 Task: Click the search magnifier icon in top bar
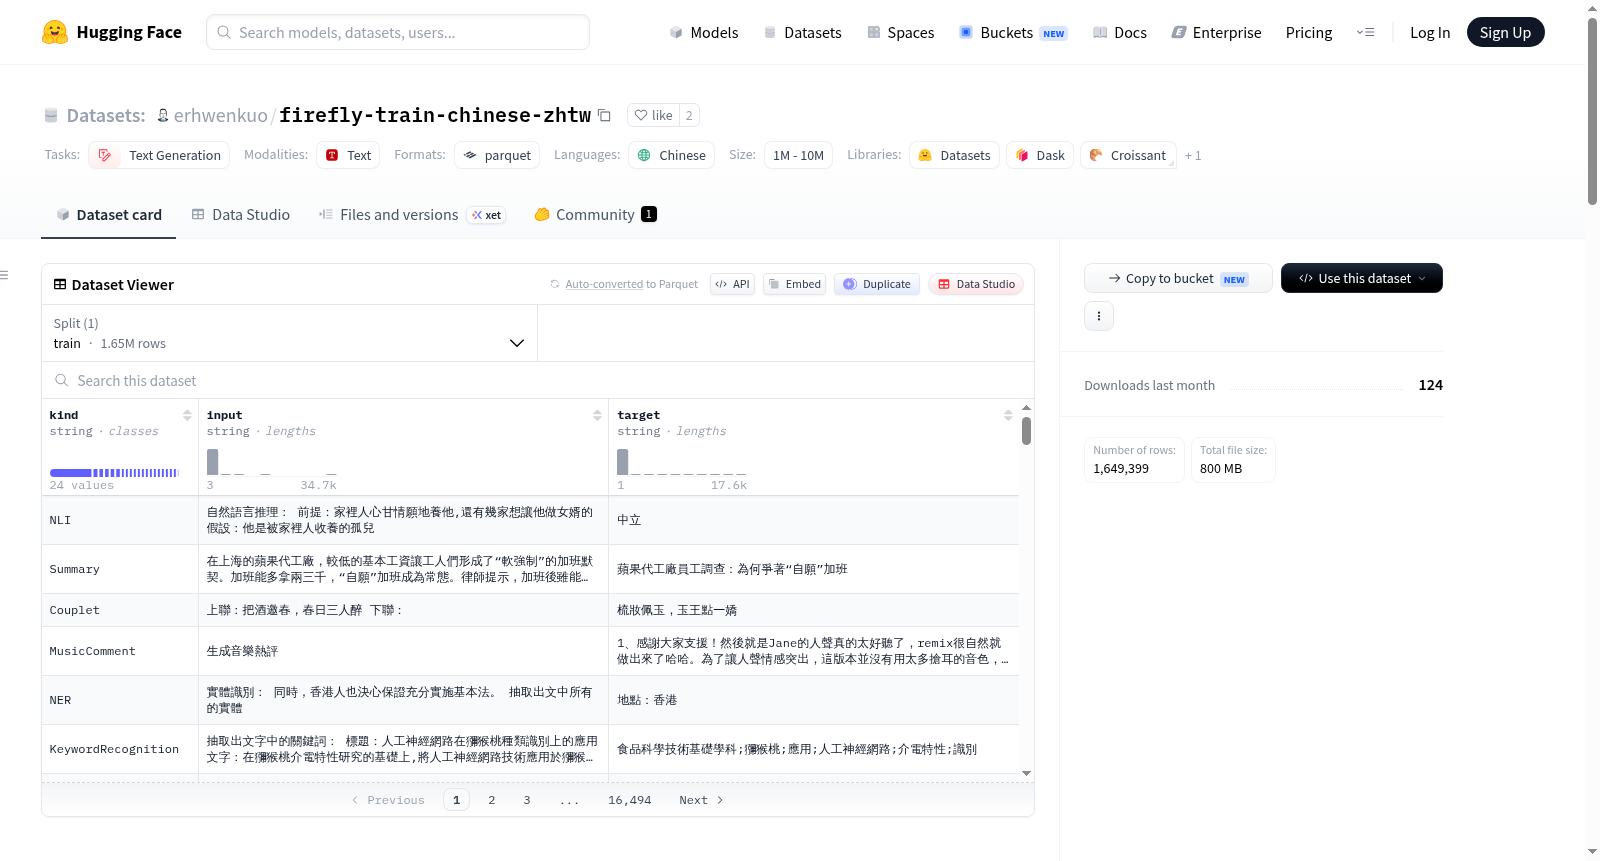click(x=225, y=32)
